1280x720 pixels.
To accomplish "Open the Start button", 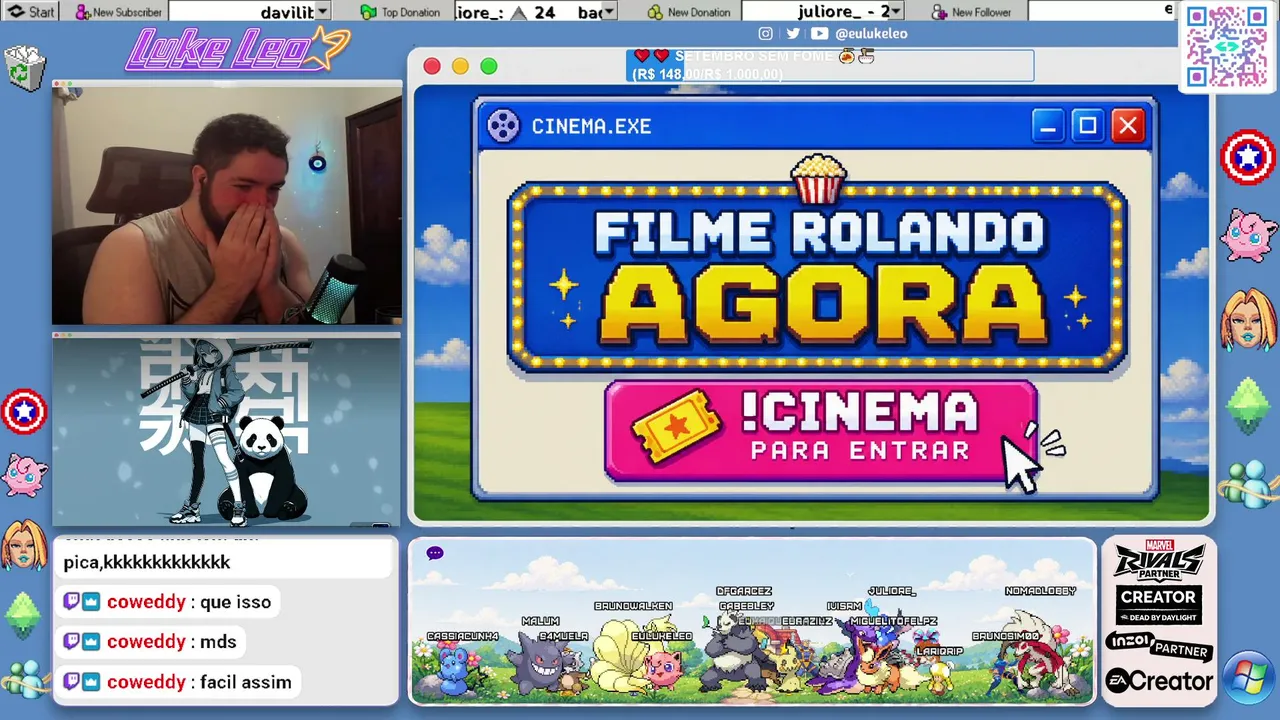I will point(31,12).
